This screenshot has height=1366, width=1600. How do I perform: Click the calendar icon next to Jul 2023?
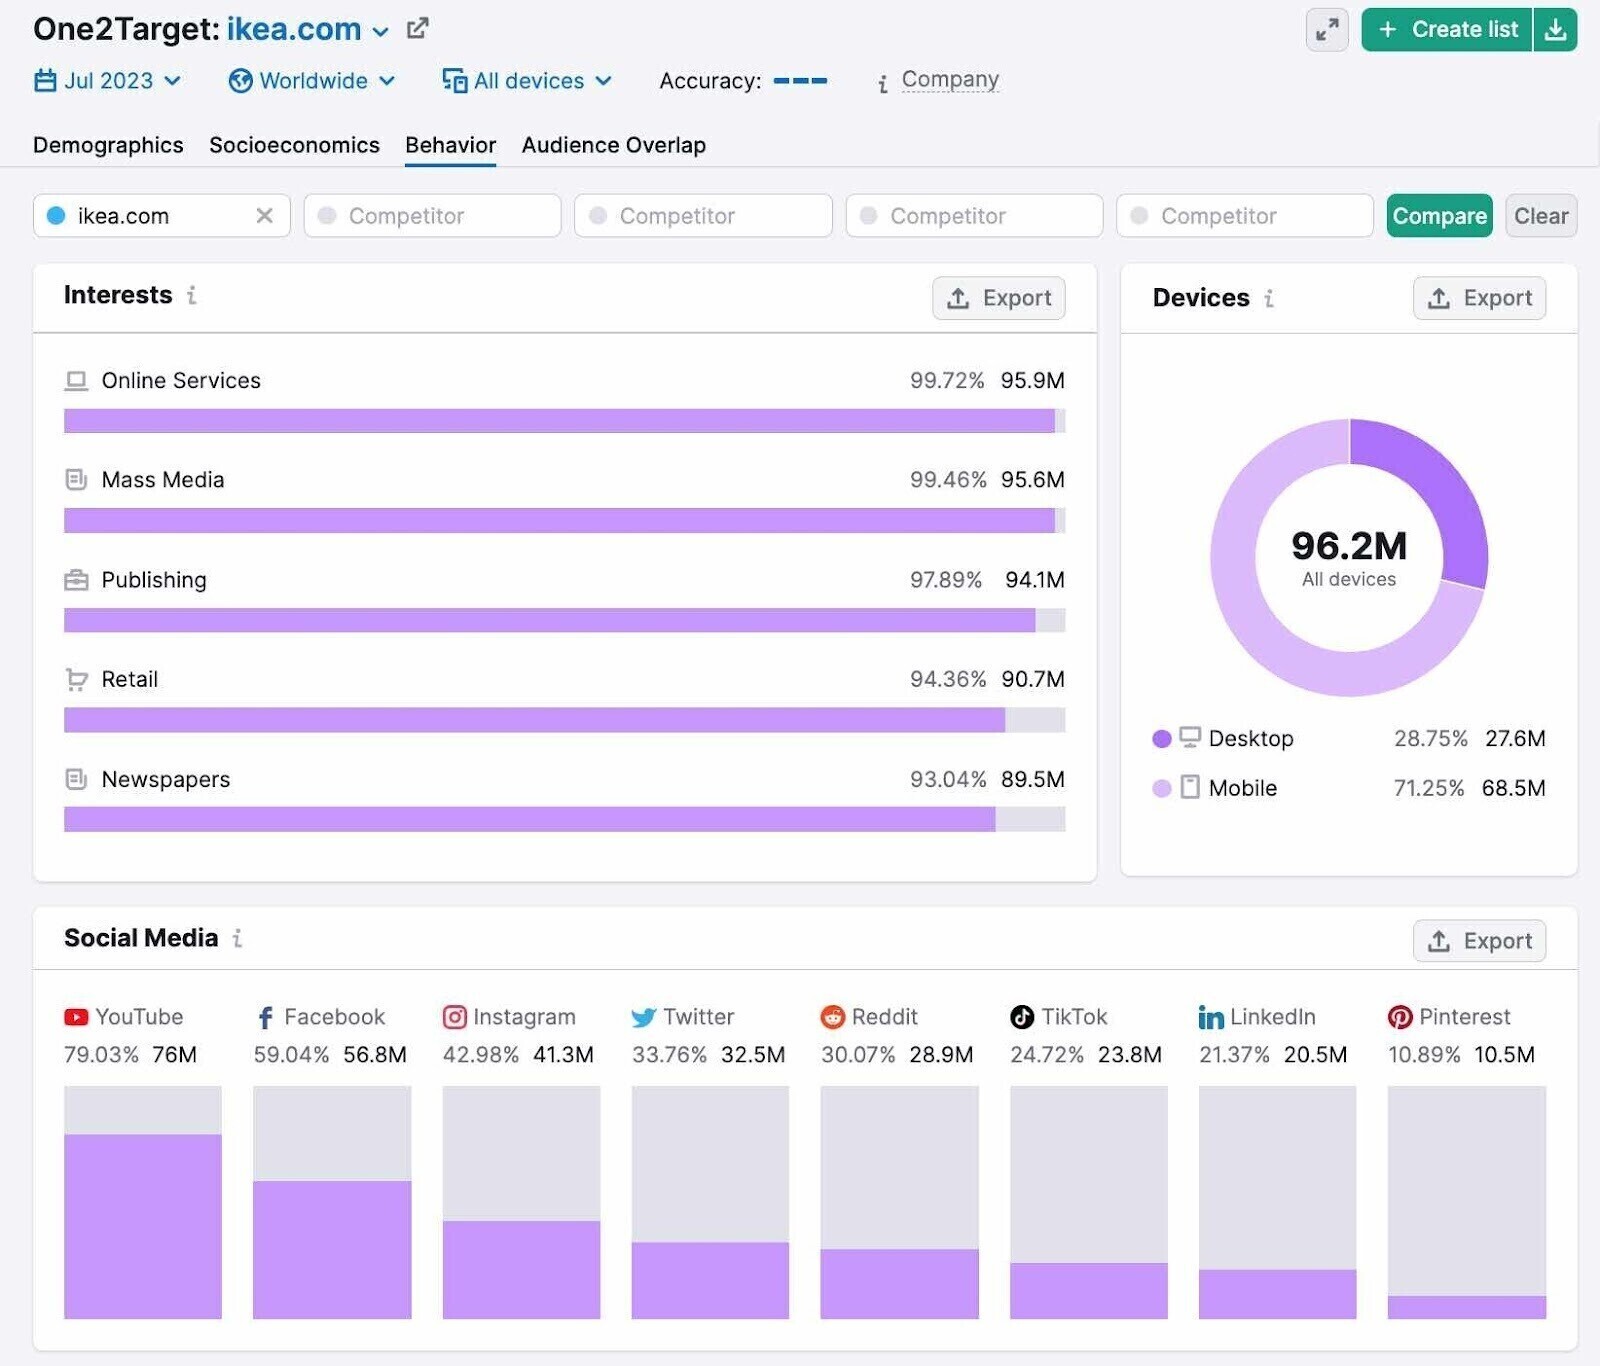click(47, 81)
